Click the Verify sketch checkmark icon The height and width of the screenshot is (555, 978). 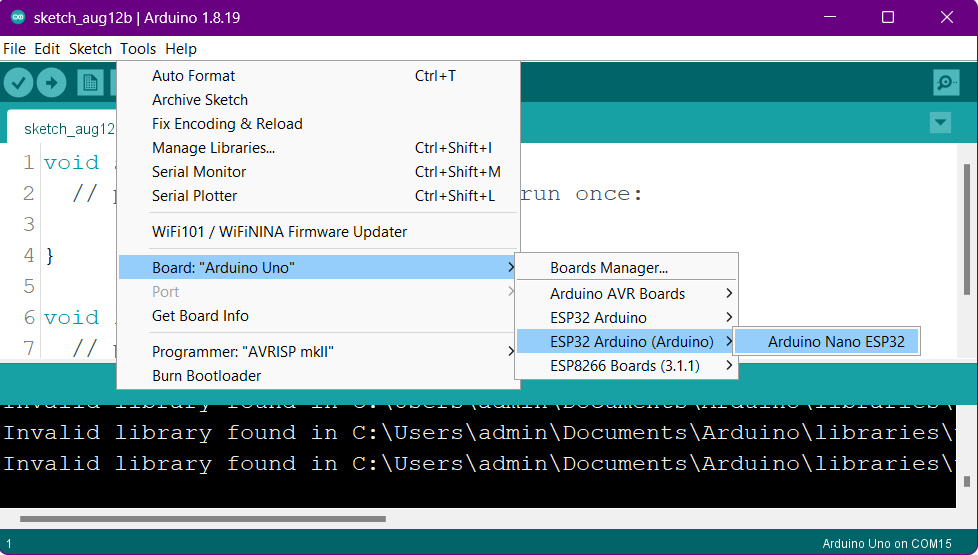[18, 83]
